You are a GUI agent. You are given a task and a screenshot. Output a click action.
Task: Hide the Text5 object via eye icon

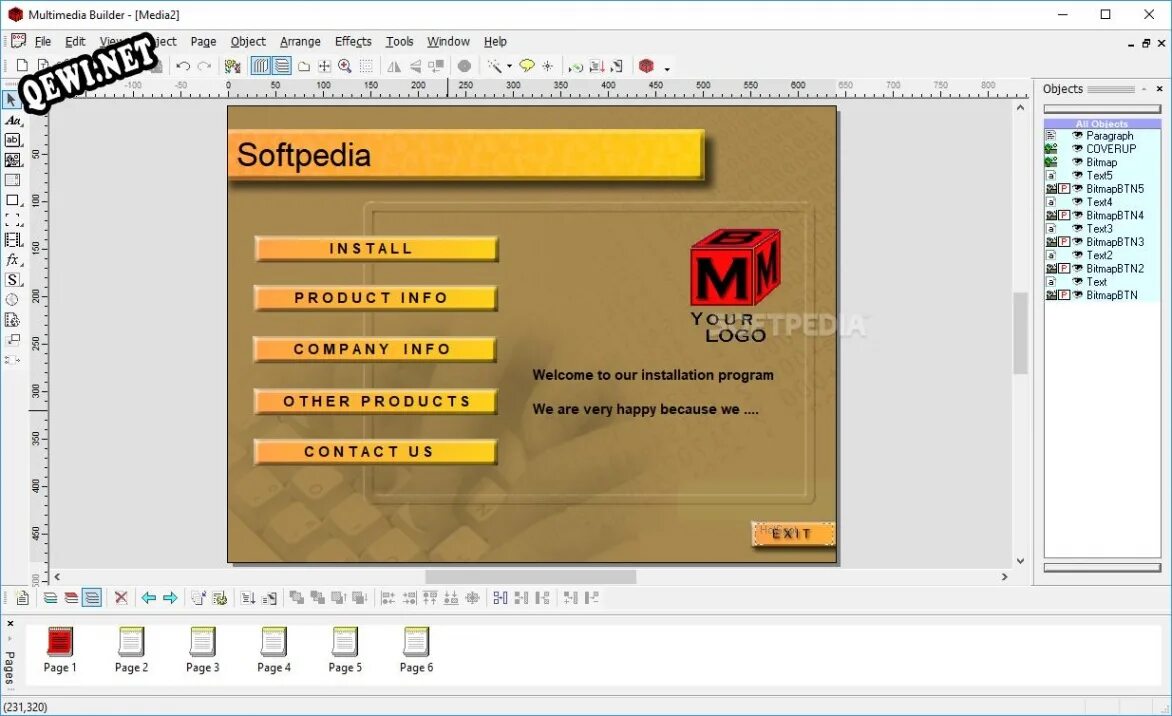tap(1077, 176)
